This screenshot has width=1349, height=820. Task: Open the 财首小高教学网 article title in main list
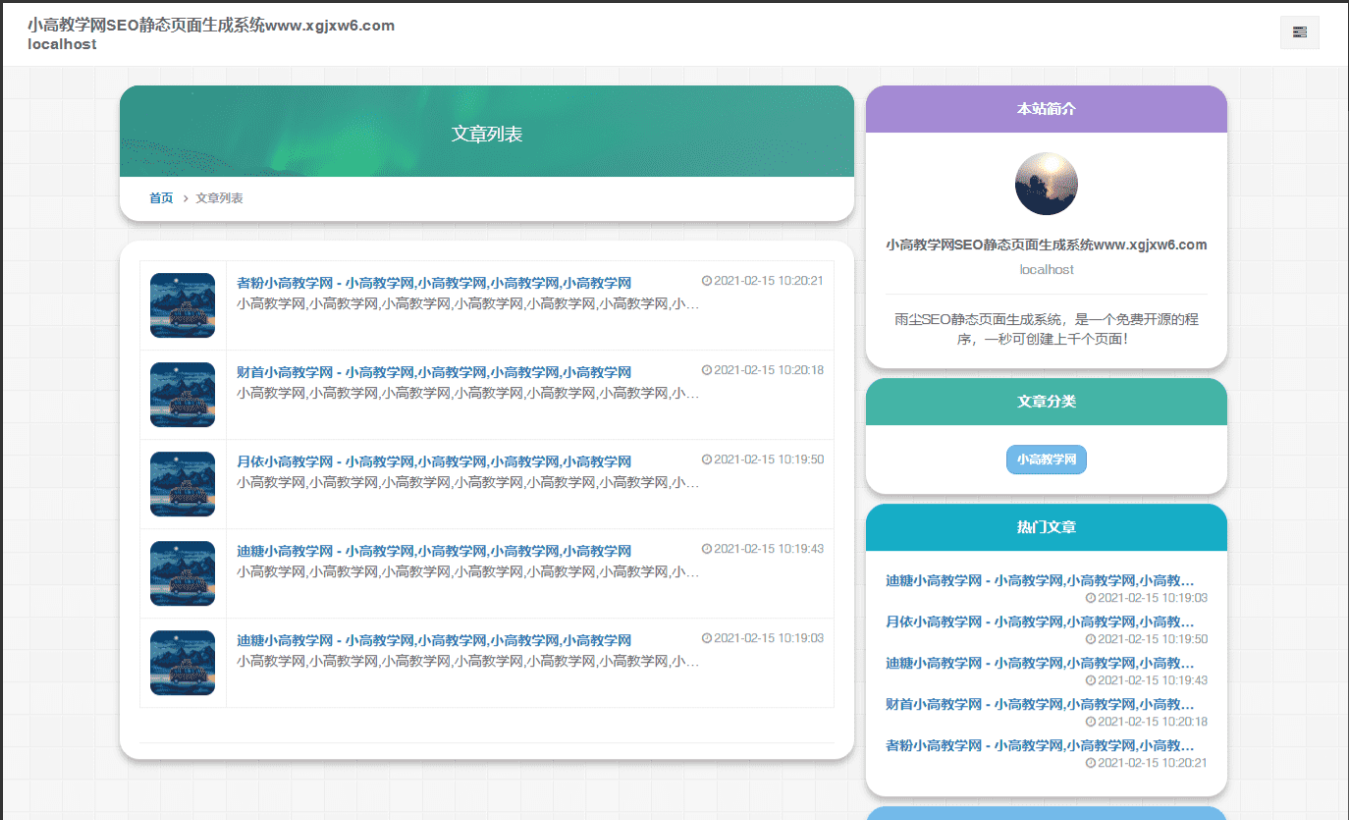coord(433,372)
